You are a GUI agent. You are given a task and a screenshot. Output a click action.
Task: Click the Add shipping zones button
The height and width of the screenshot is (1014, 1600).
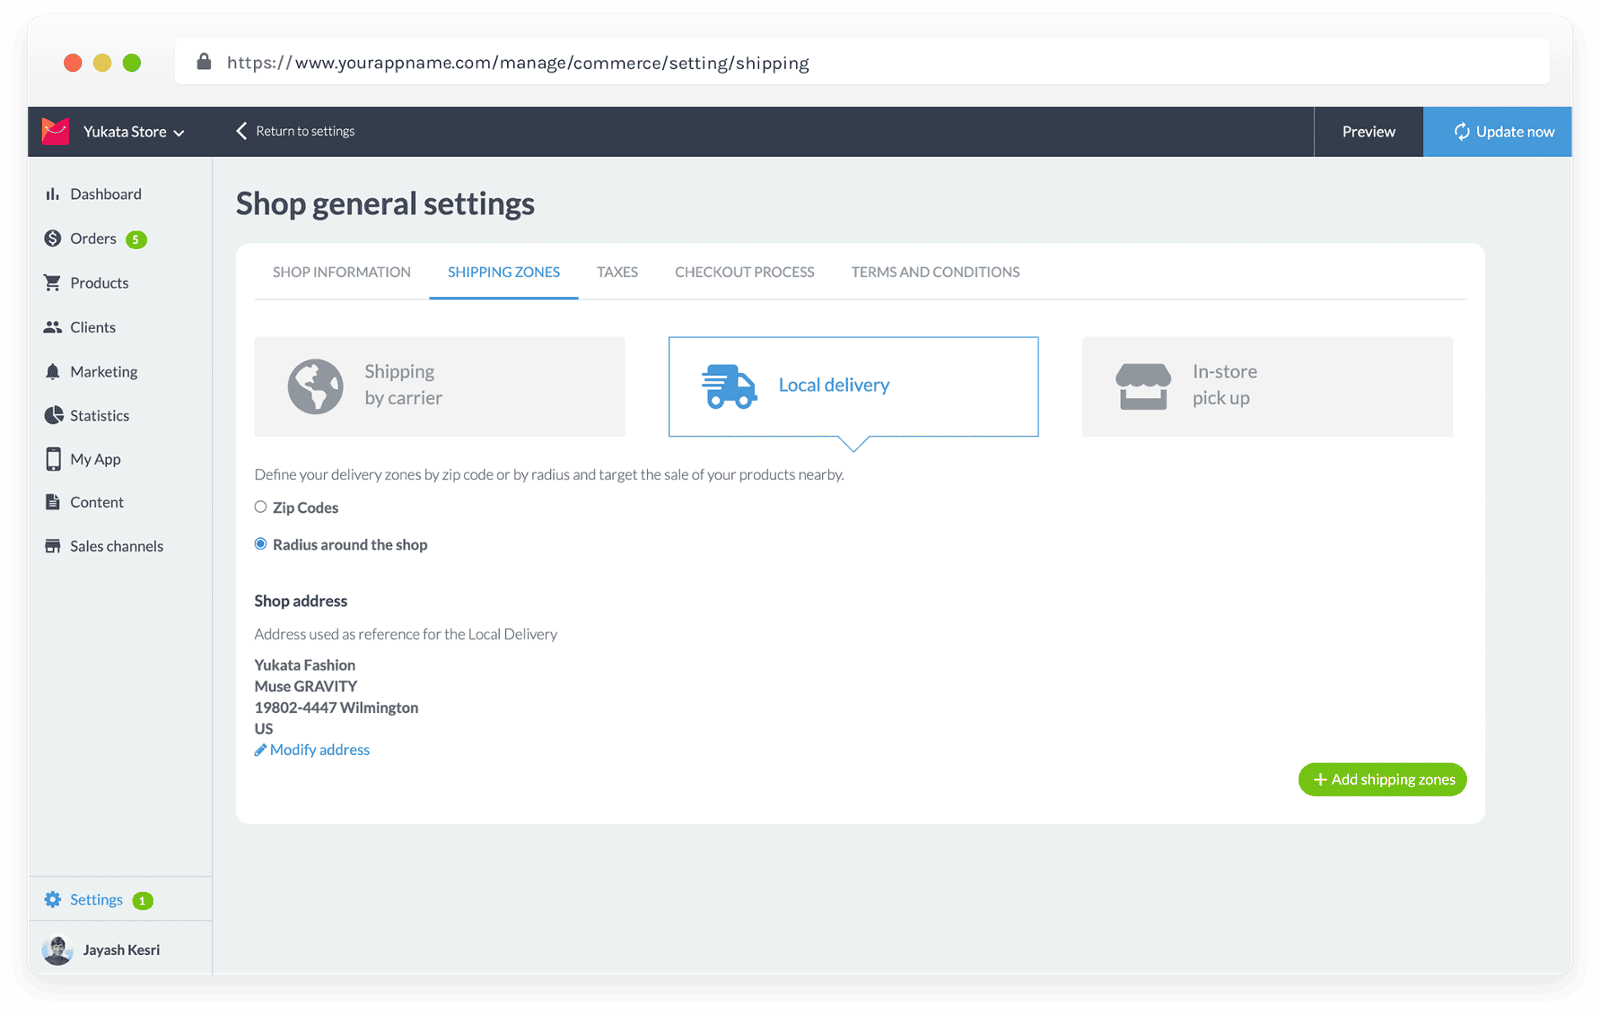click(x=1382, y=780)
